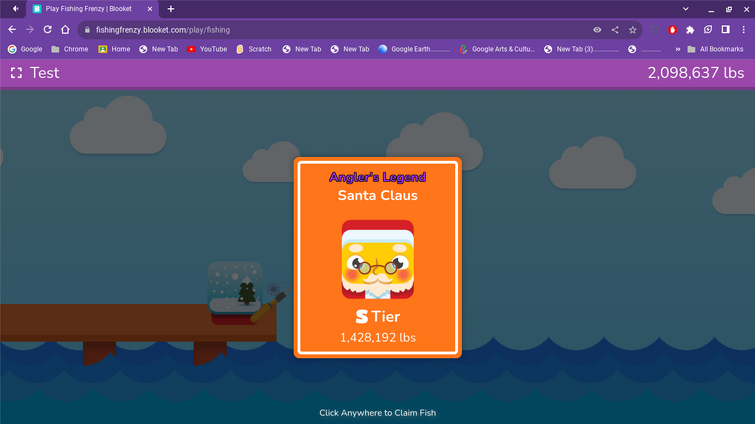Open the Extensions puzzle-piece menu
The width and height of the screenshot is (755, 424).
click(x=690, y=30)
